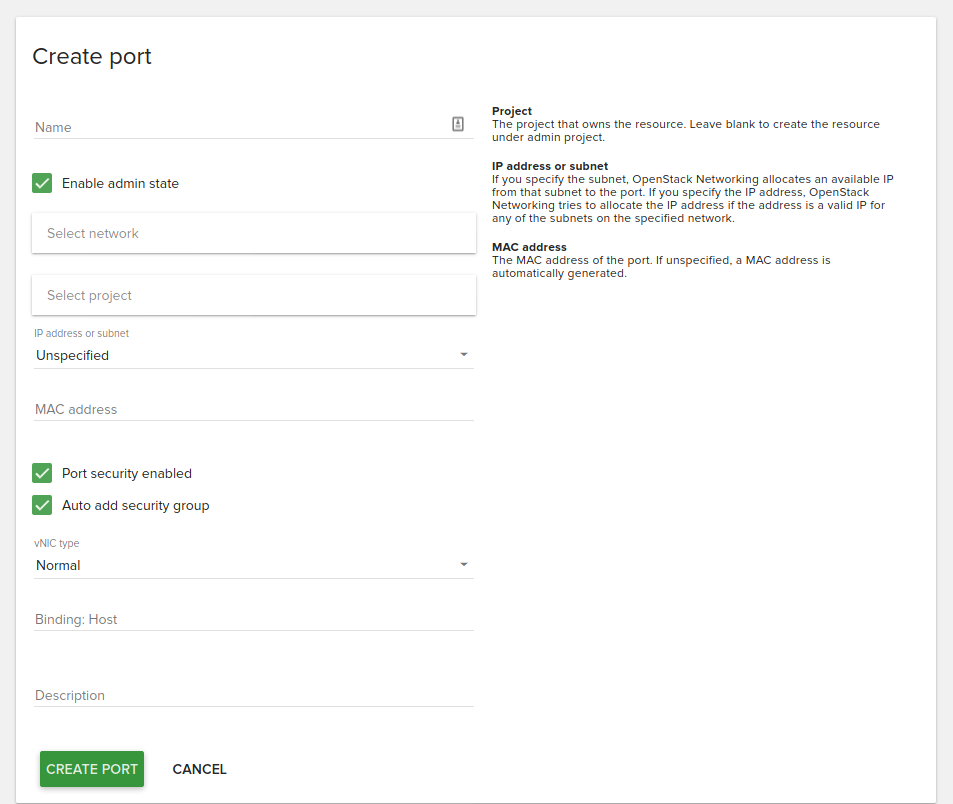Focus the MAC address input field
The image size is (953, 804).
tap(254, 409)
